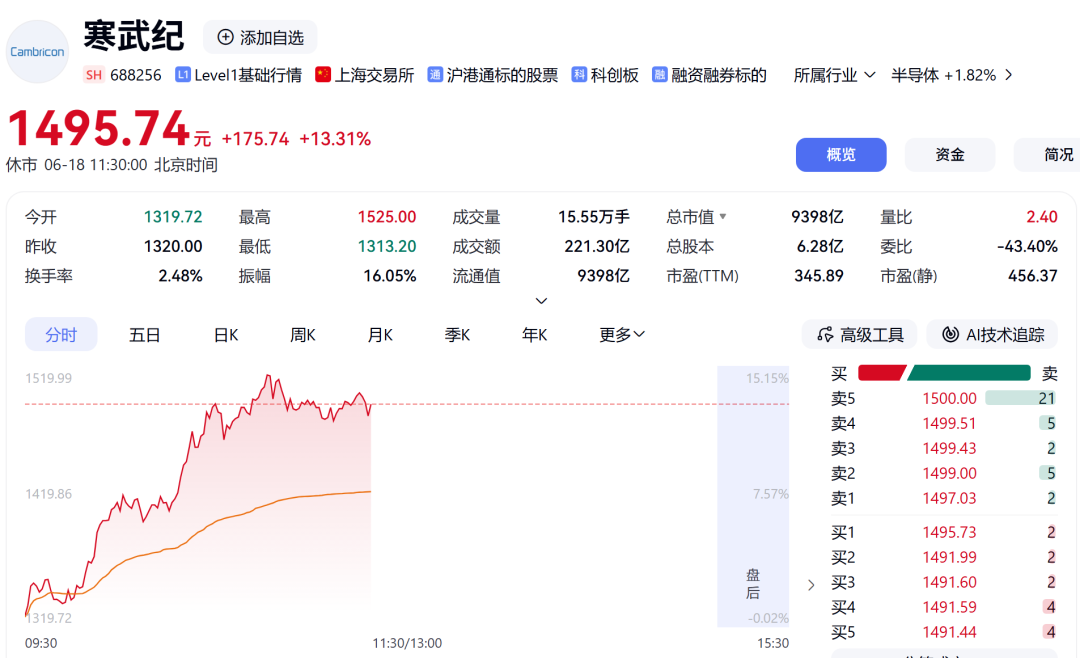Image resolution: width=1080 pixels, height=658 pixels.
Task: Click the 成交额 value 221.30亿
Action: tap(596, 246)
